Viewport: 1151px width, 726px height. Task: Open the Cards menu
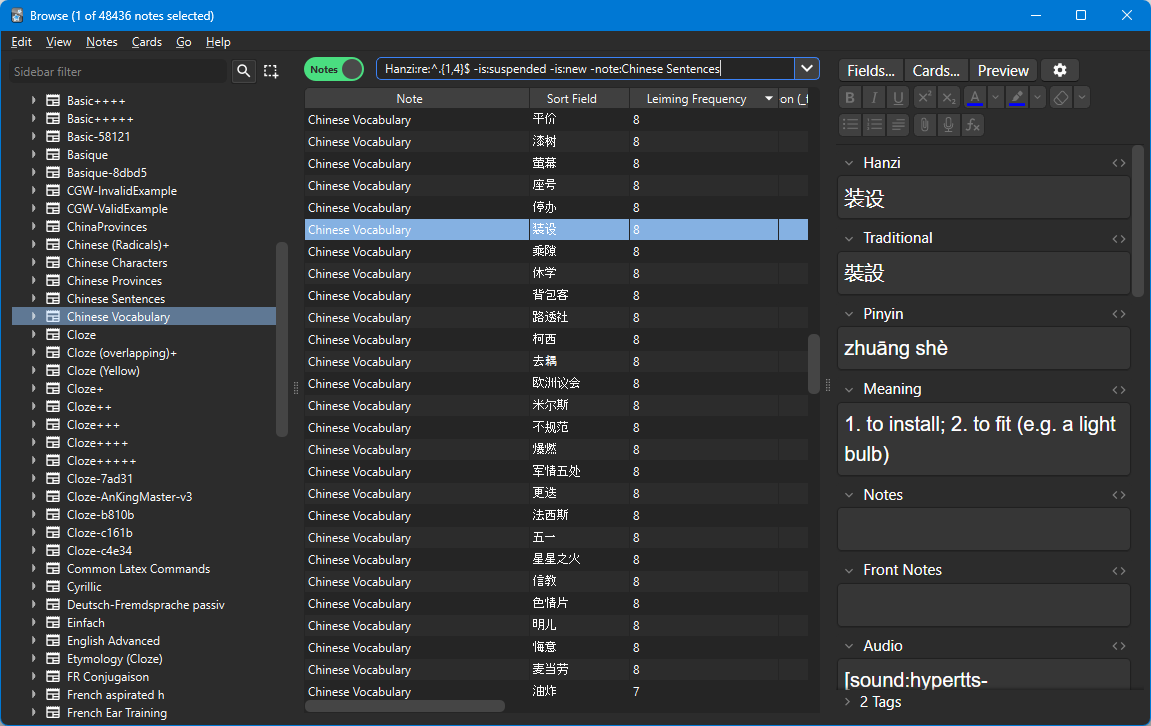147,42
